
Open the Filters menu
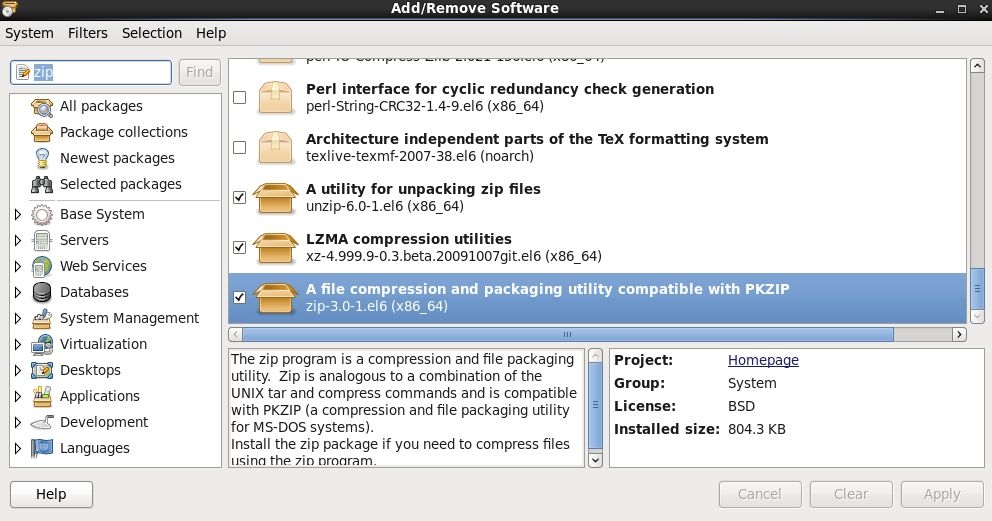tap(87, 33)
